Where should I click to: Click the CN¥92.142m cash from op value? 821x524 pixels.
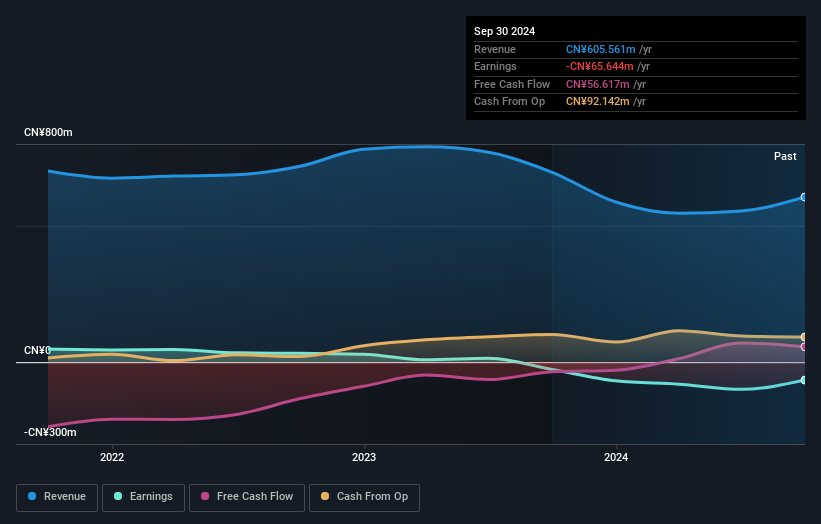click(597, 102)
